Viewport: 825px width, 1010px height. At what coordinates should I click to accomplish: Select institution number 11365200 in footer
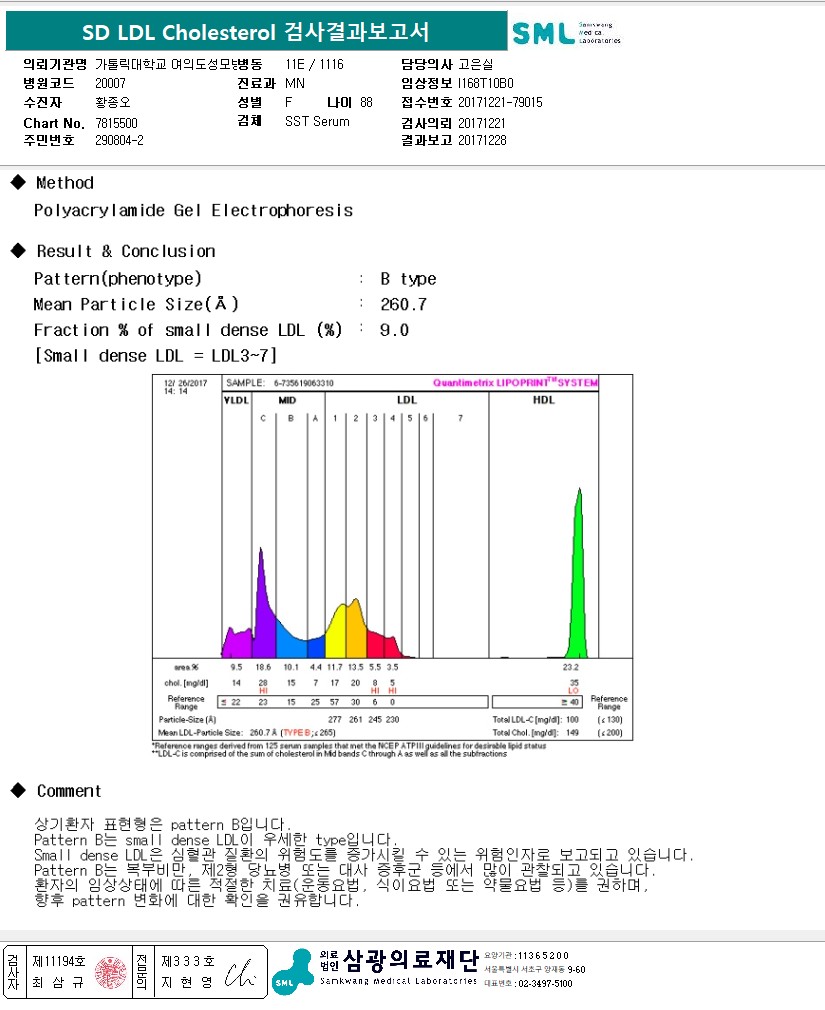[544, 955]
